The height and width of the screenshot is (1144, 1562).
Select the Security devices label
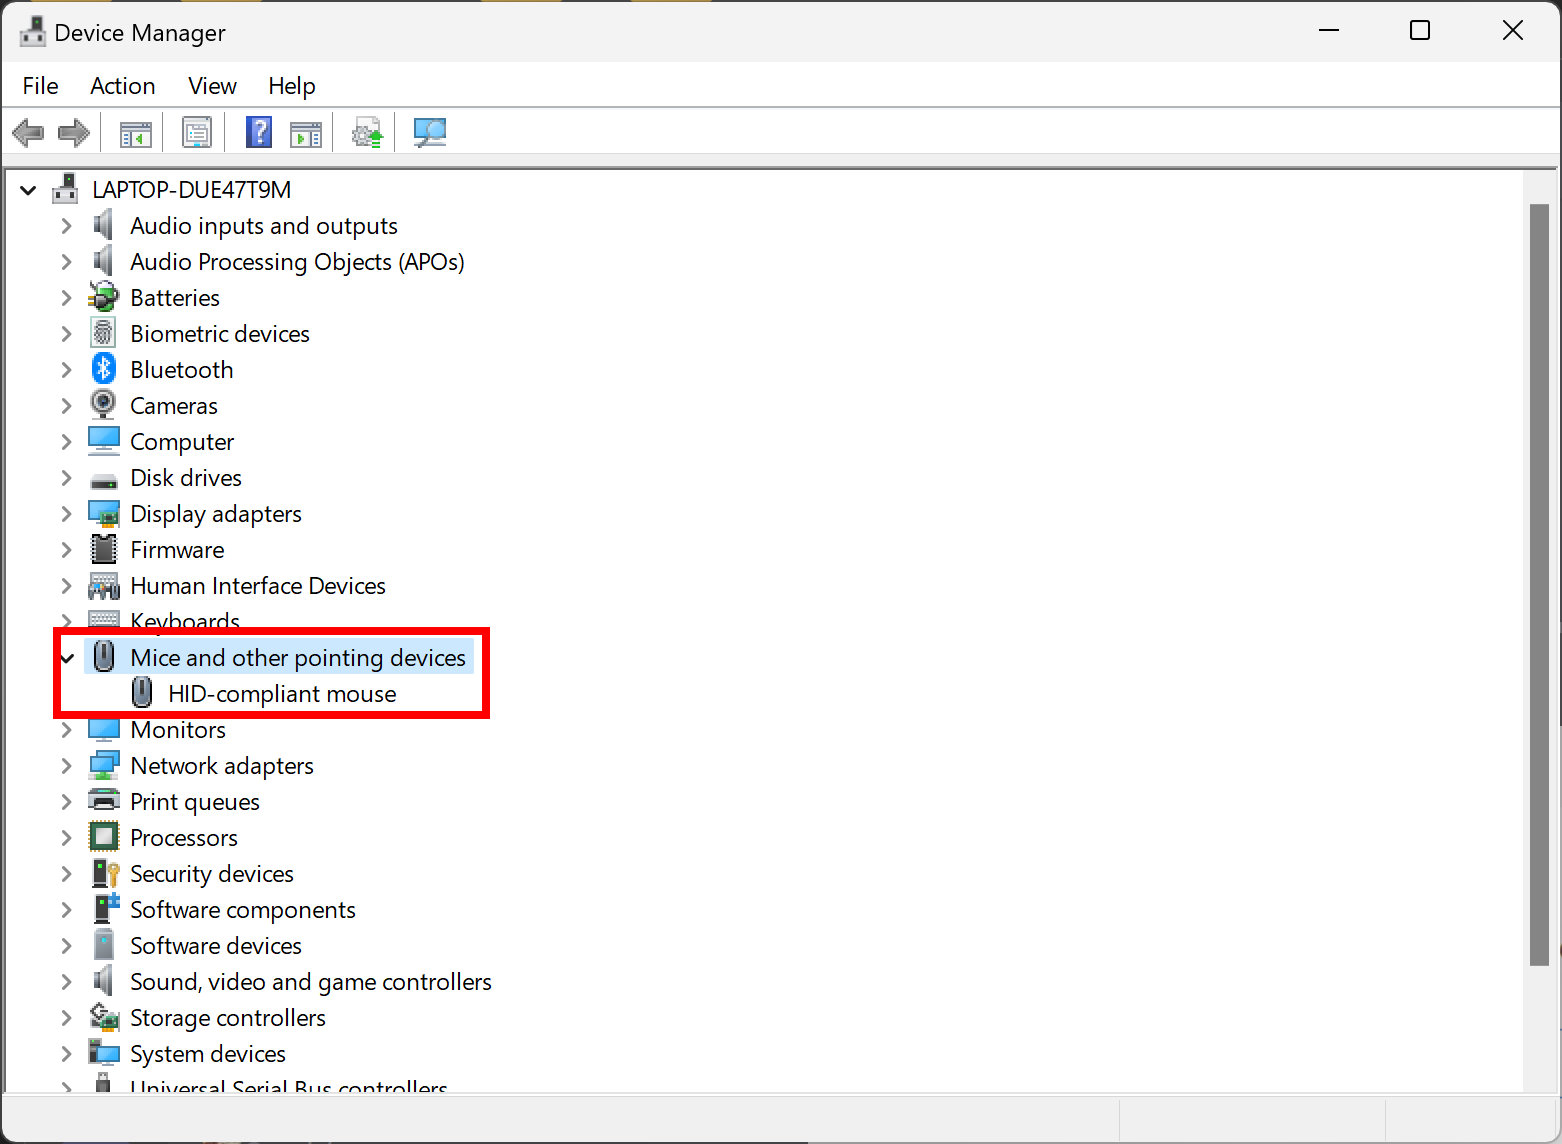pos(212,874)
